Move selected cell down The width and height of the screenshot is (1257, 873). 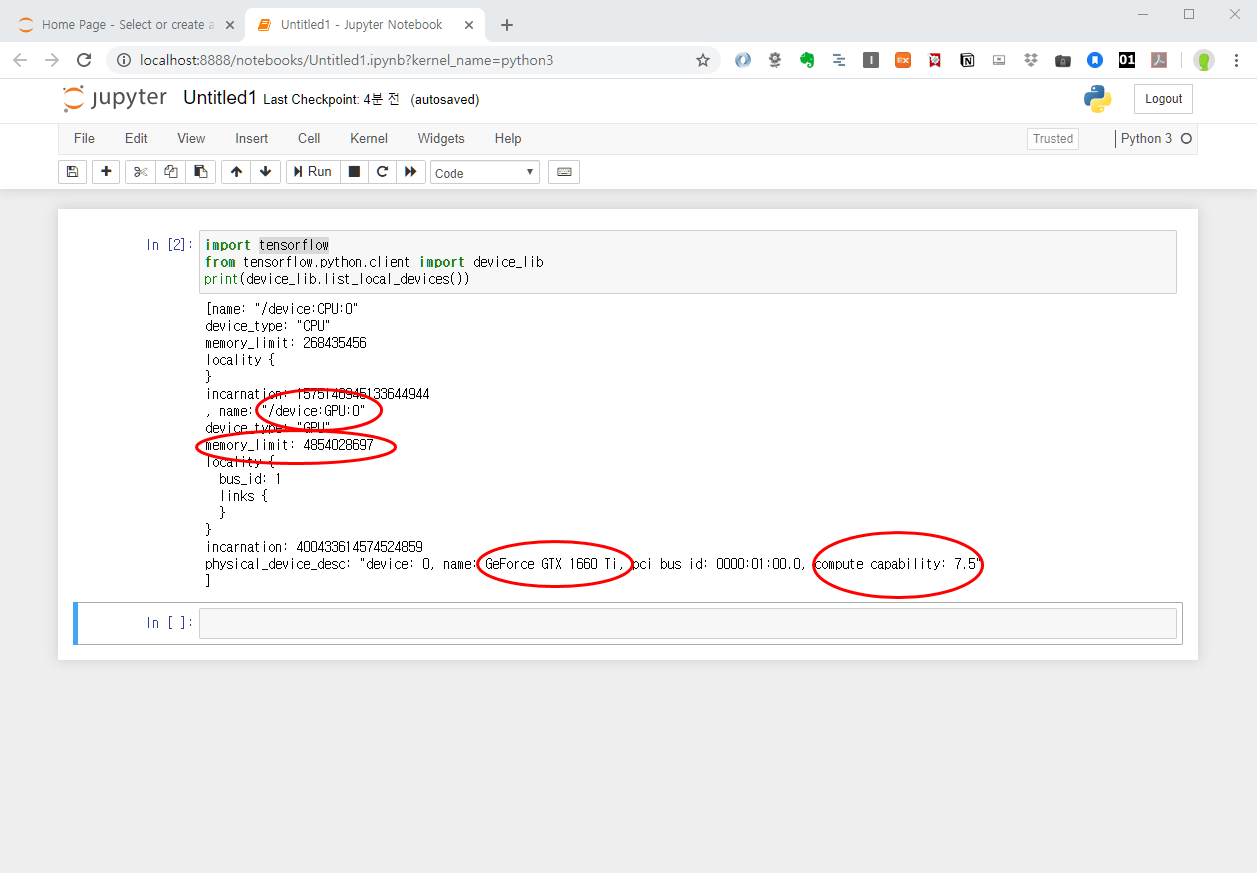click(265, 172)
